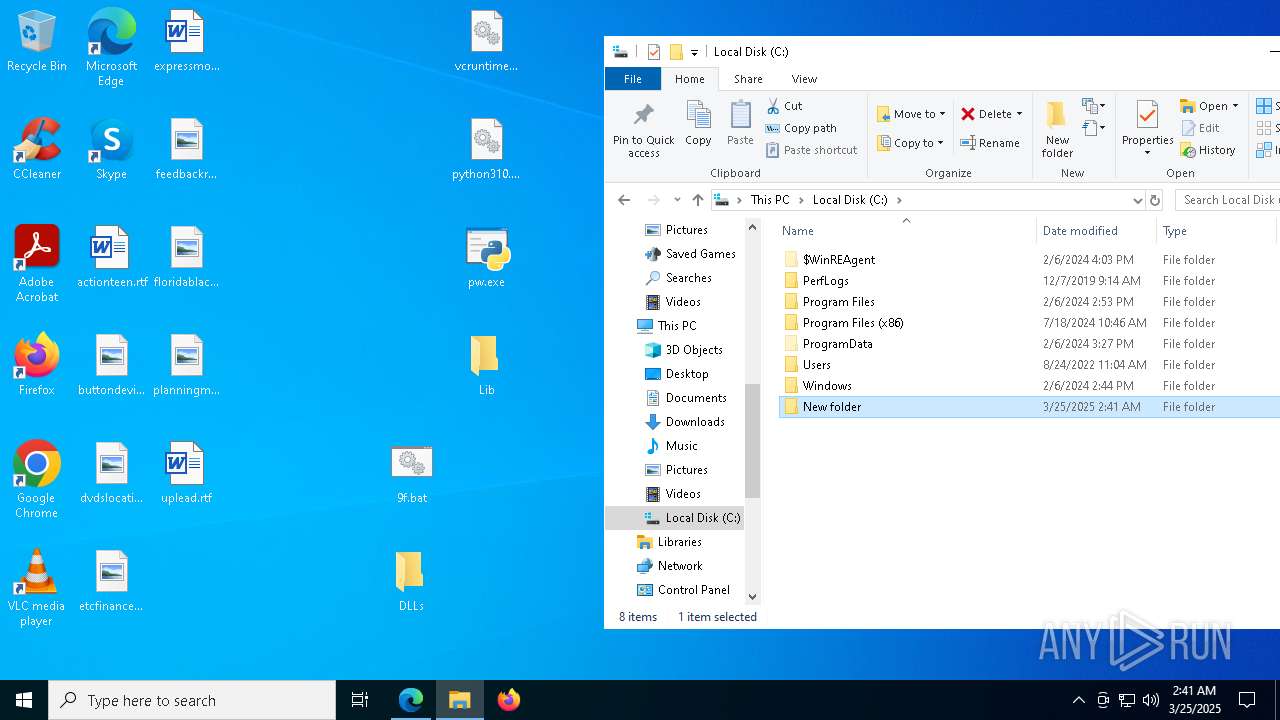Expand the Copy to dropdown
The image size is (1280, 720).
[940, 143]
